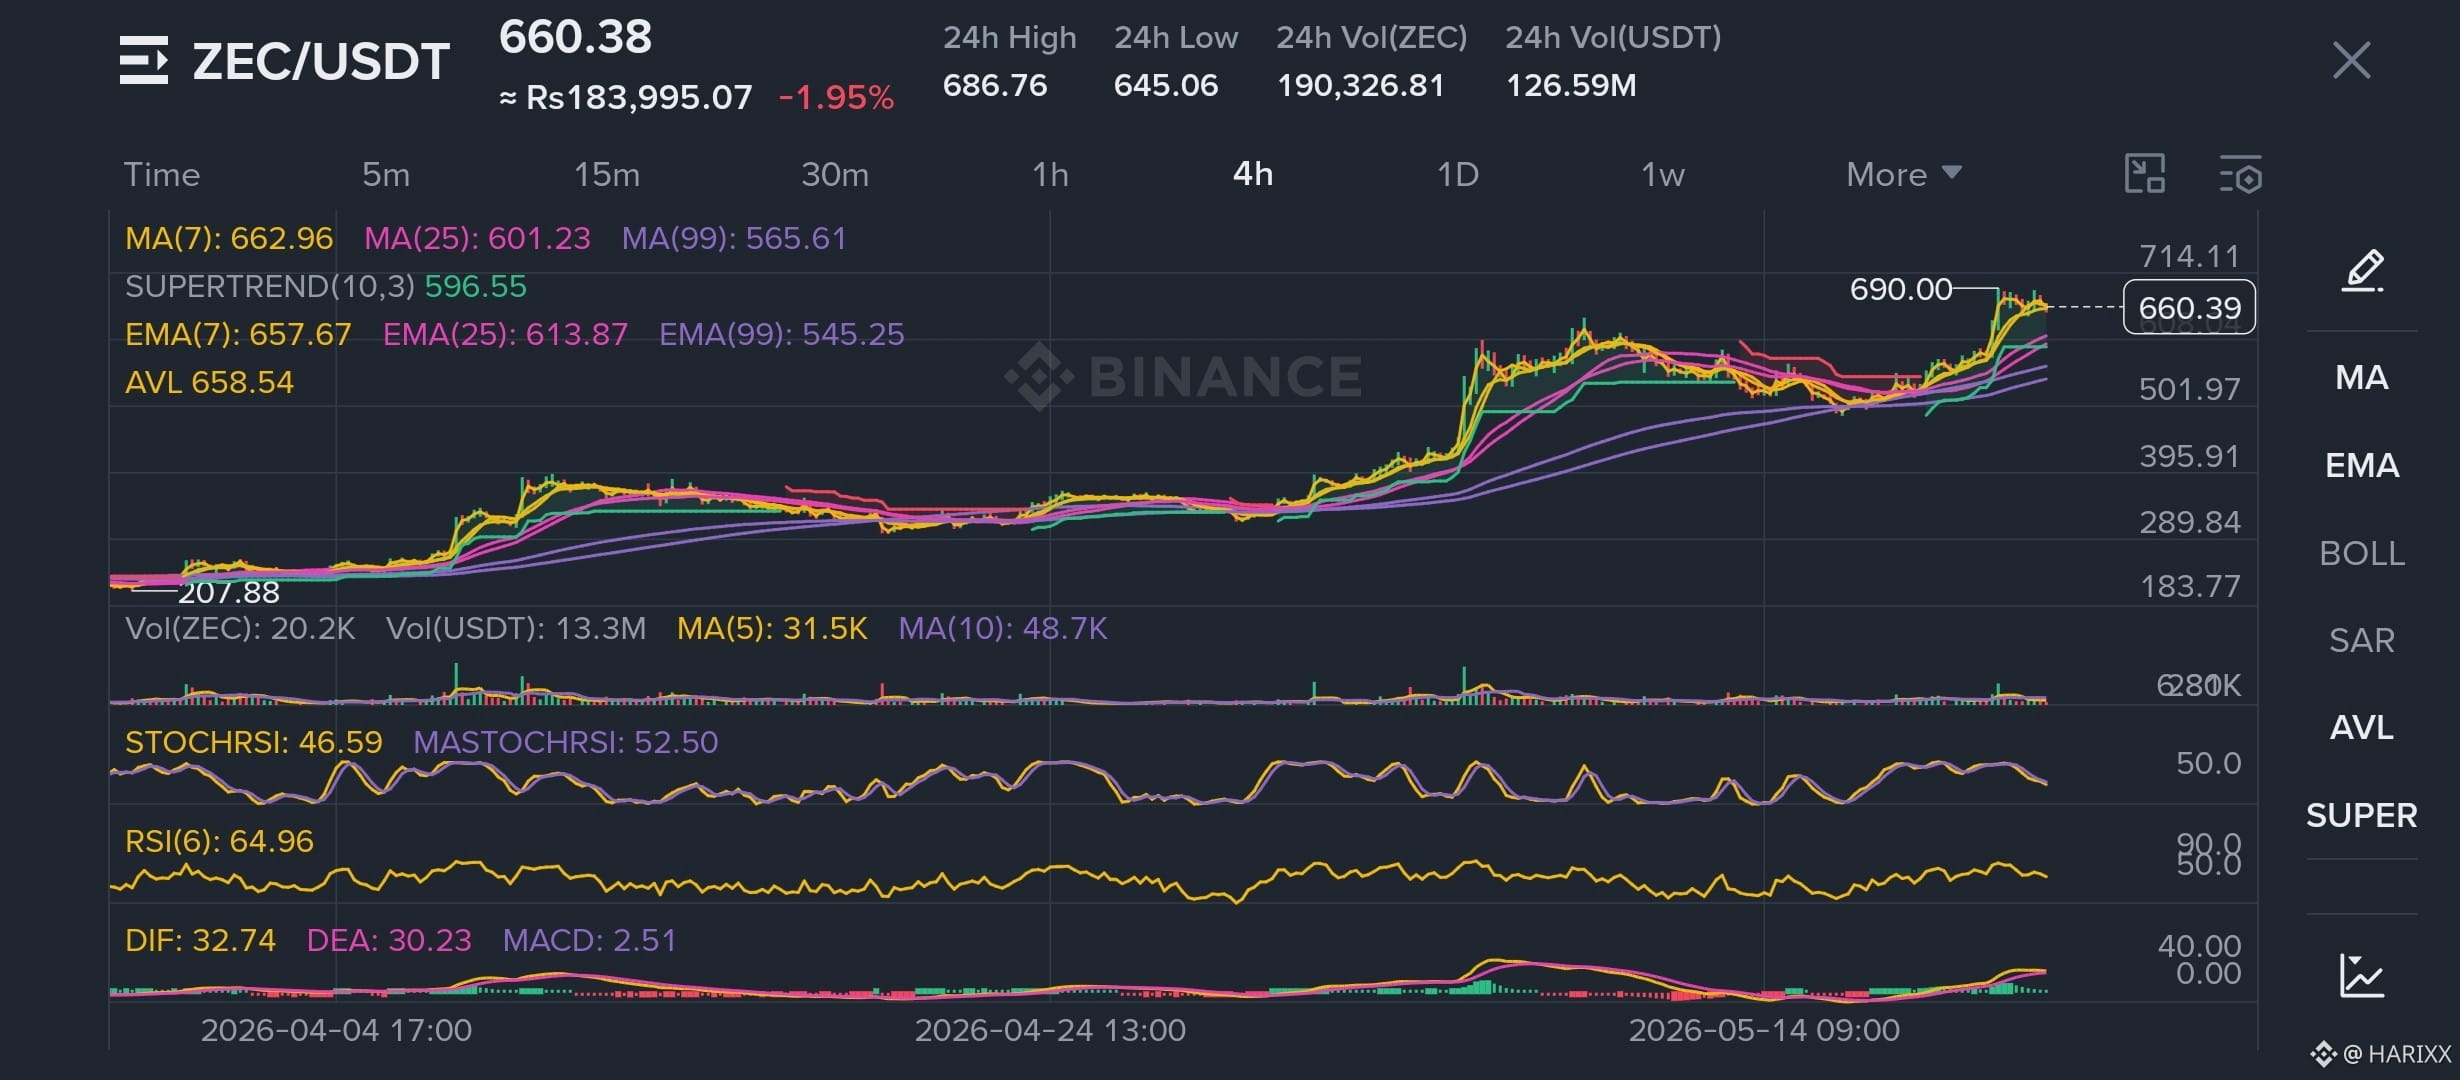This screenshot has width=2460, height=1080.
Task: Click the DIF: 32.74 label
Action: click(x=200, y=941)
